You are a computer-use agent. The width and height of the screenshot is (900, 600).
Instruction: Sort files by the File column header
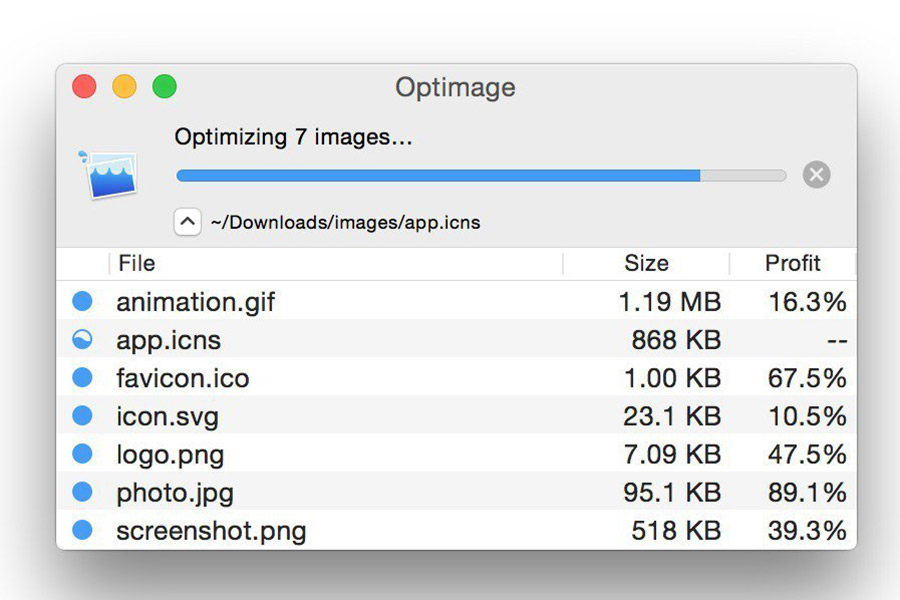pyautogui.click(x=136, y=263)
